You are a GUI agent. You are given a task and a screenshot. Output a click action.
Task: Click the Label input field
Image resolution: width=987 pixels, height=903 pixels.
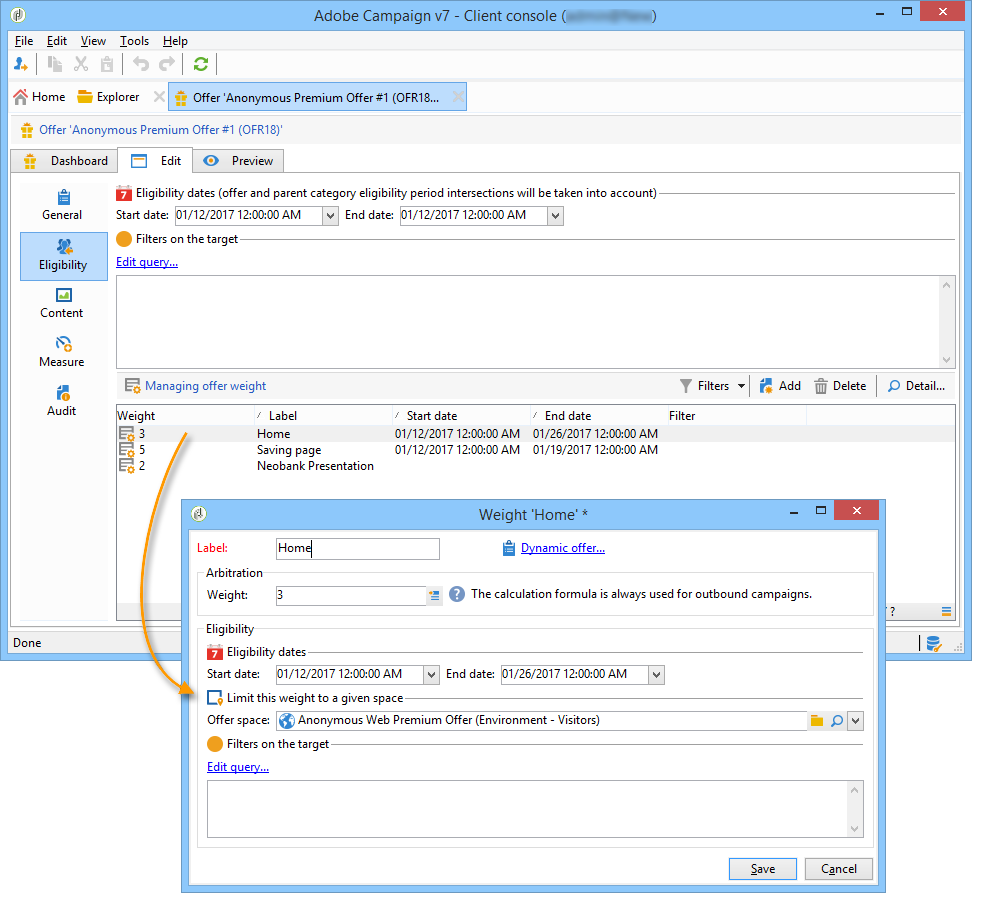pyautogui.click(x=358, y=549)
